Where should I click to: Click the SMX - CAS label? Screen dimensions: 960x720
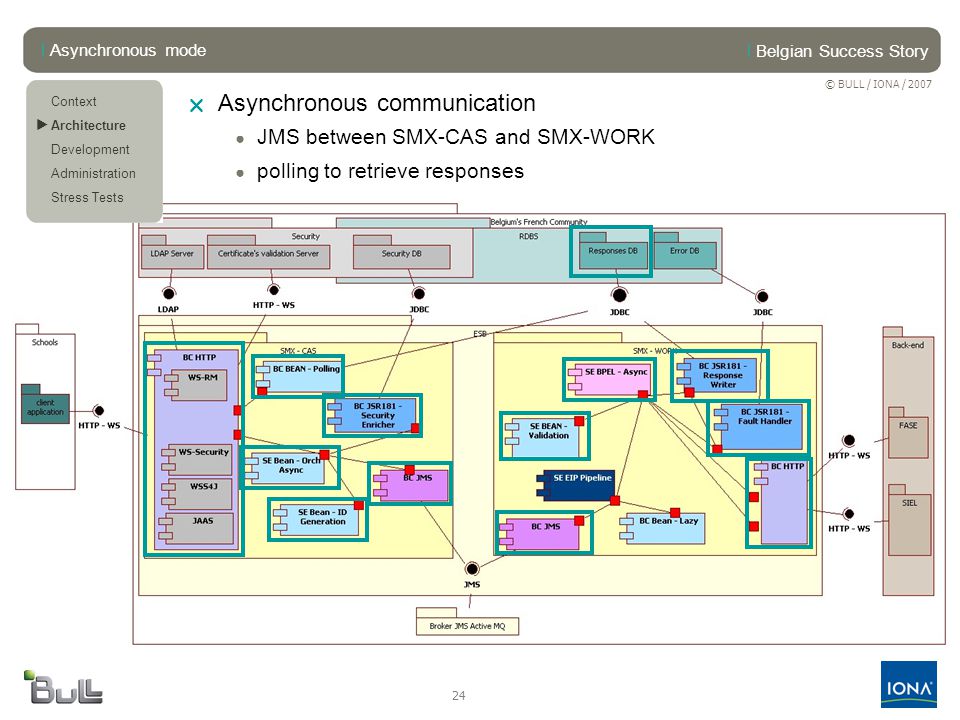pyautogui.click(x=298, y=351)
